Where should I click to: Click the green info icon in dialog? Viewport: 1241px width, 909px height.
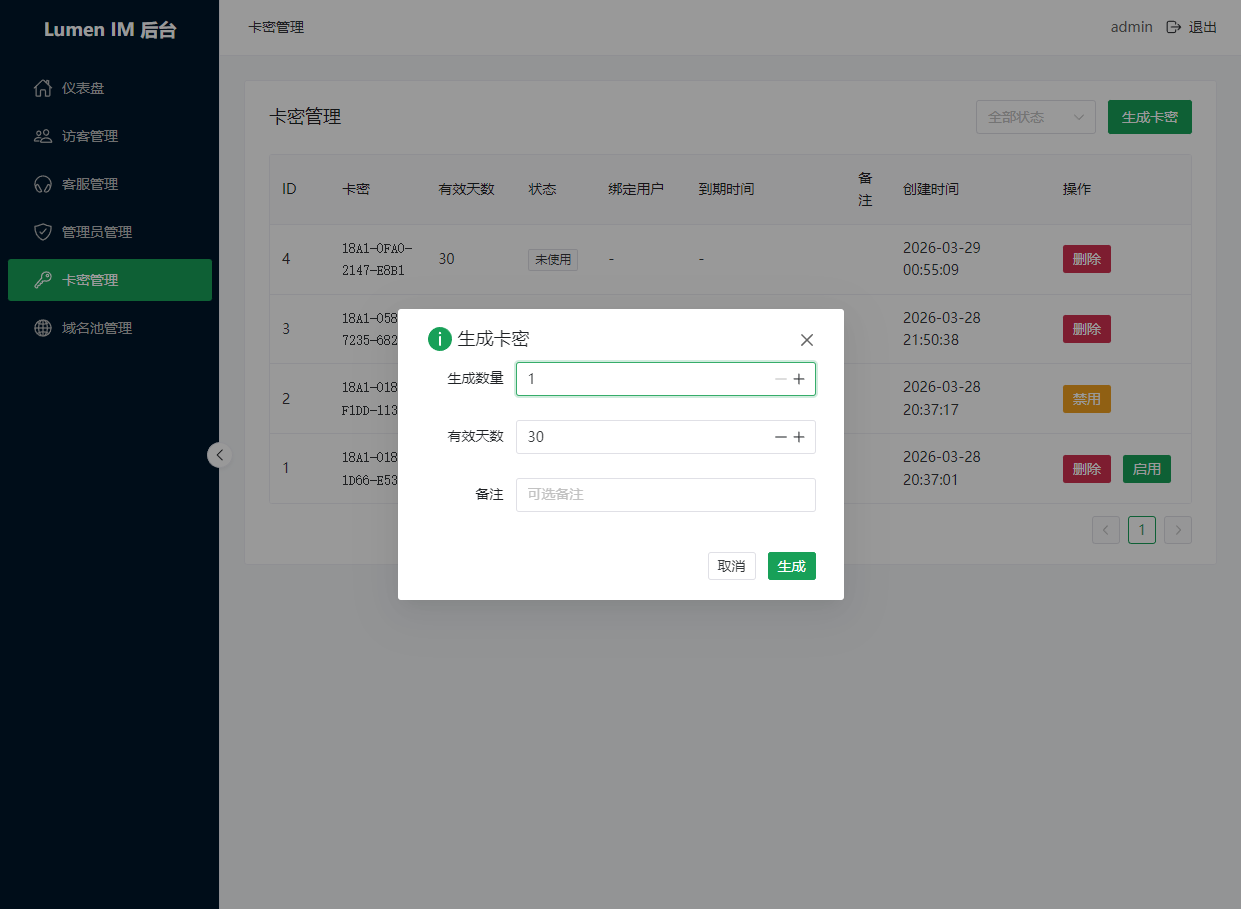(x=440, y=339)
